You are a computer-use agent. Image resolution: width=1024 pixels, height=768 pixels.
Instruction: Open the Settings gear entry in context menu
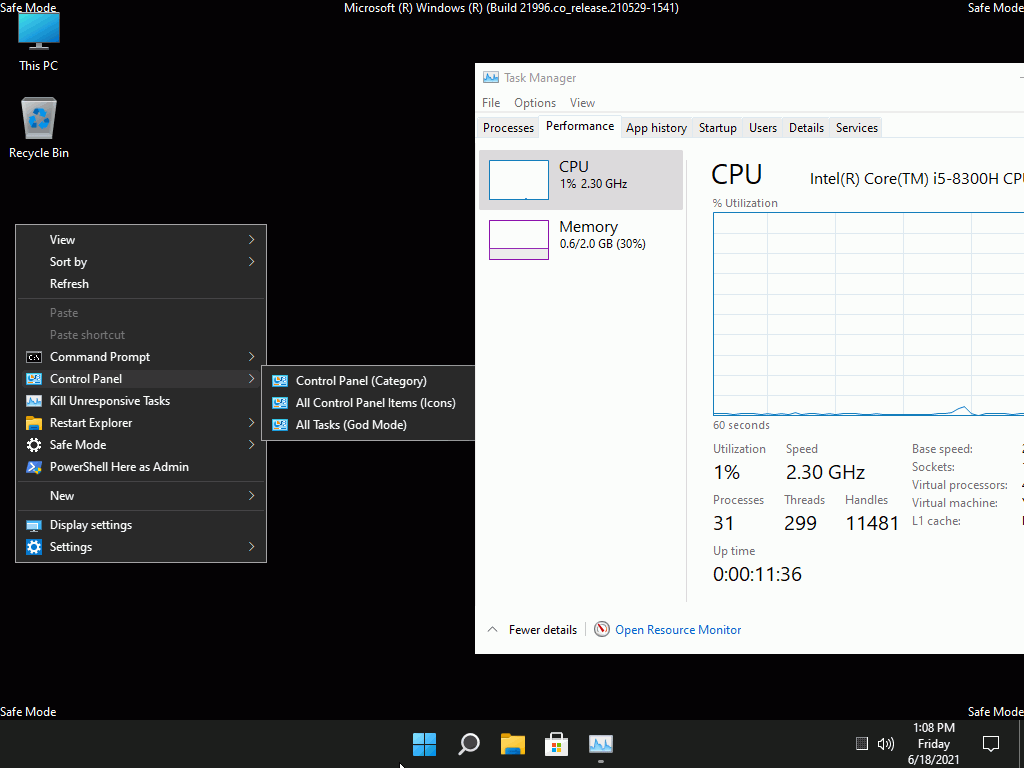pyautogui.click(x=140, y=547)
